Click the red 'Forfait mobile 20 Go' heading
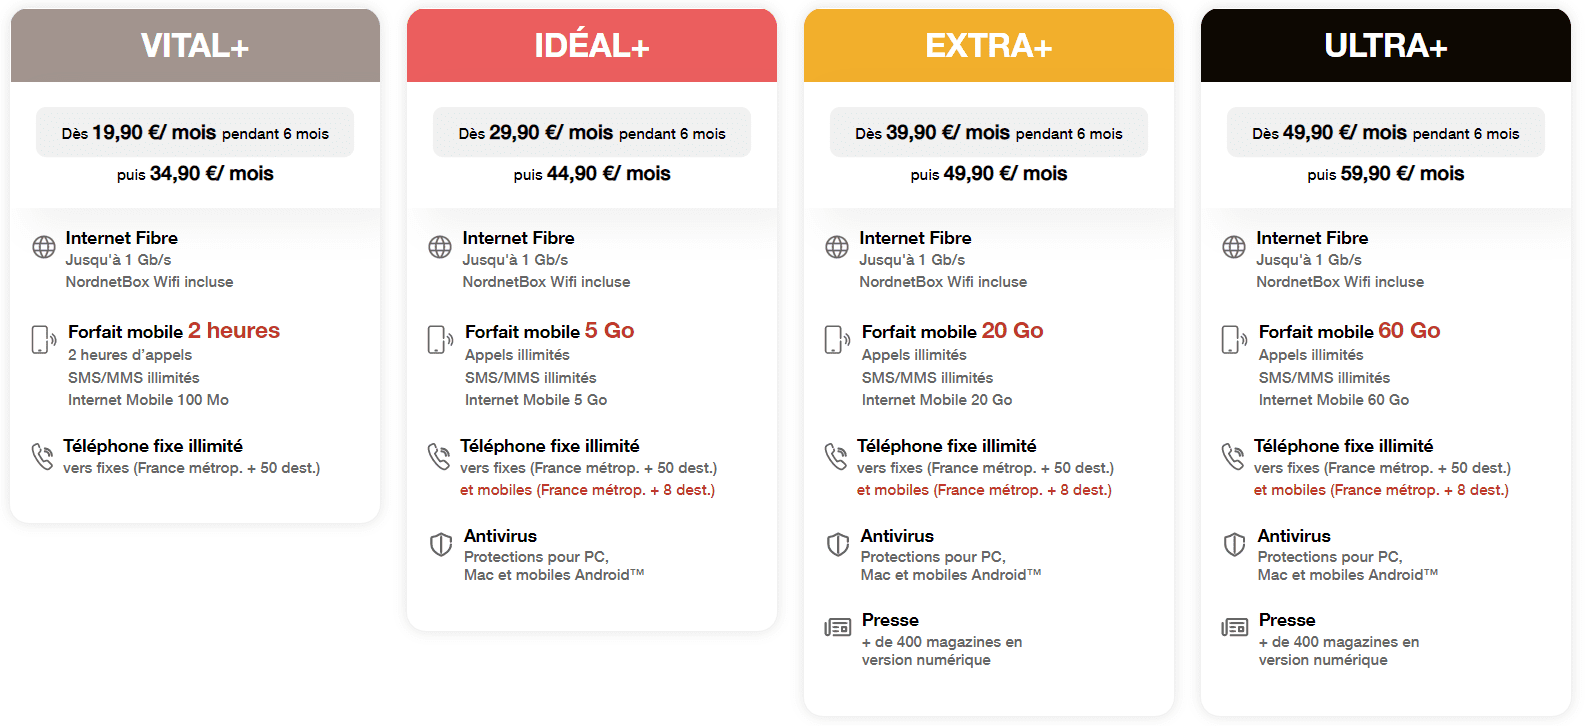 click(x=953, y=331)
